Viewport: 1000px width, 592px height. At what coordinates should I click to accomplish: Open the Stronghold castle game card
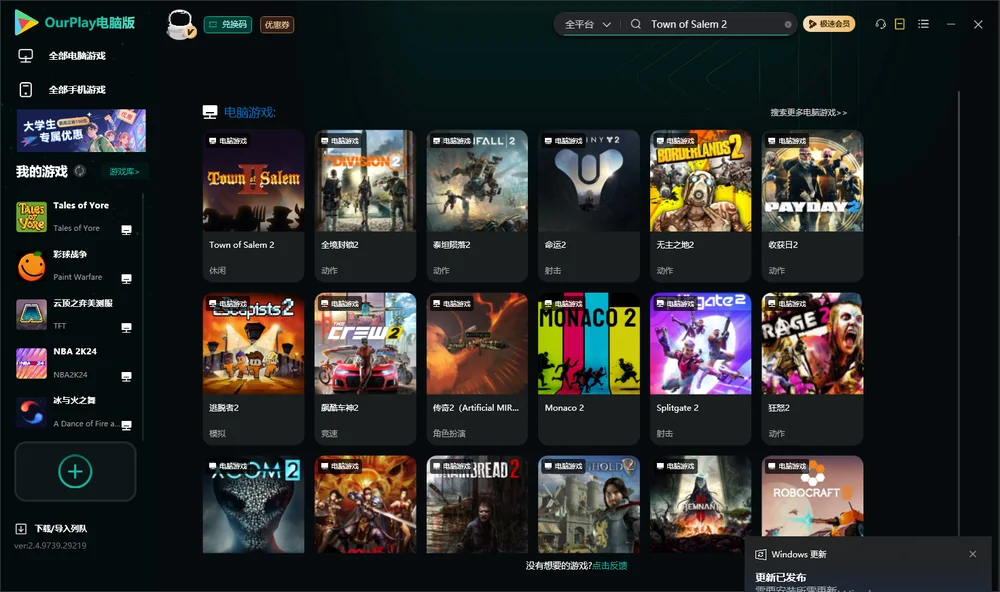coord(589,504)
